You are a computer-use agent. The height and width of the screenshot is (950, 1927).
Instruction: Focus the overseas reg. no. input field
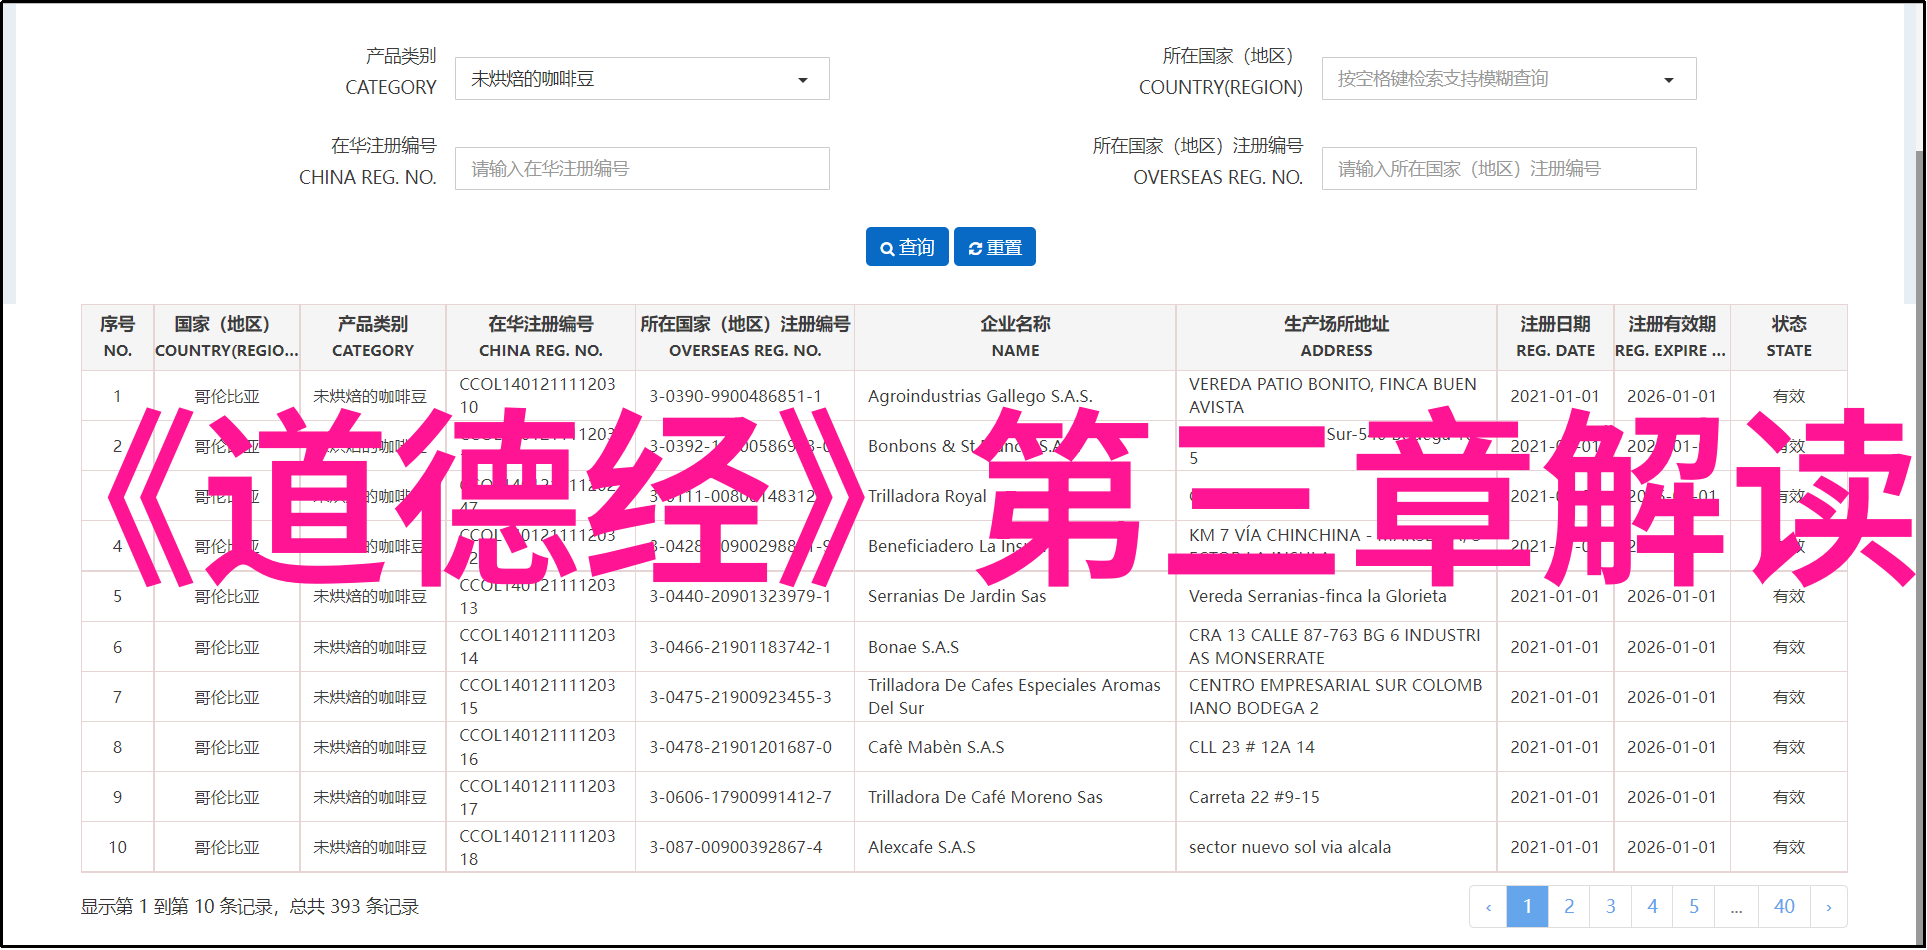click(x=1509, y=169)
